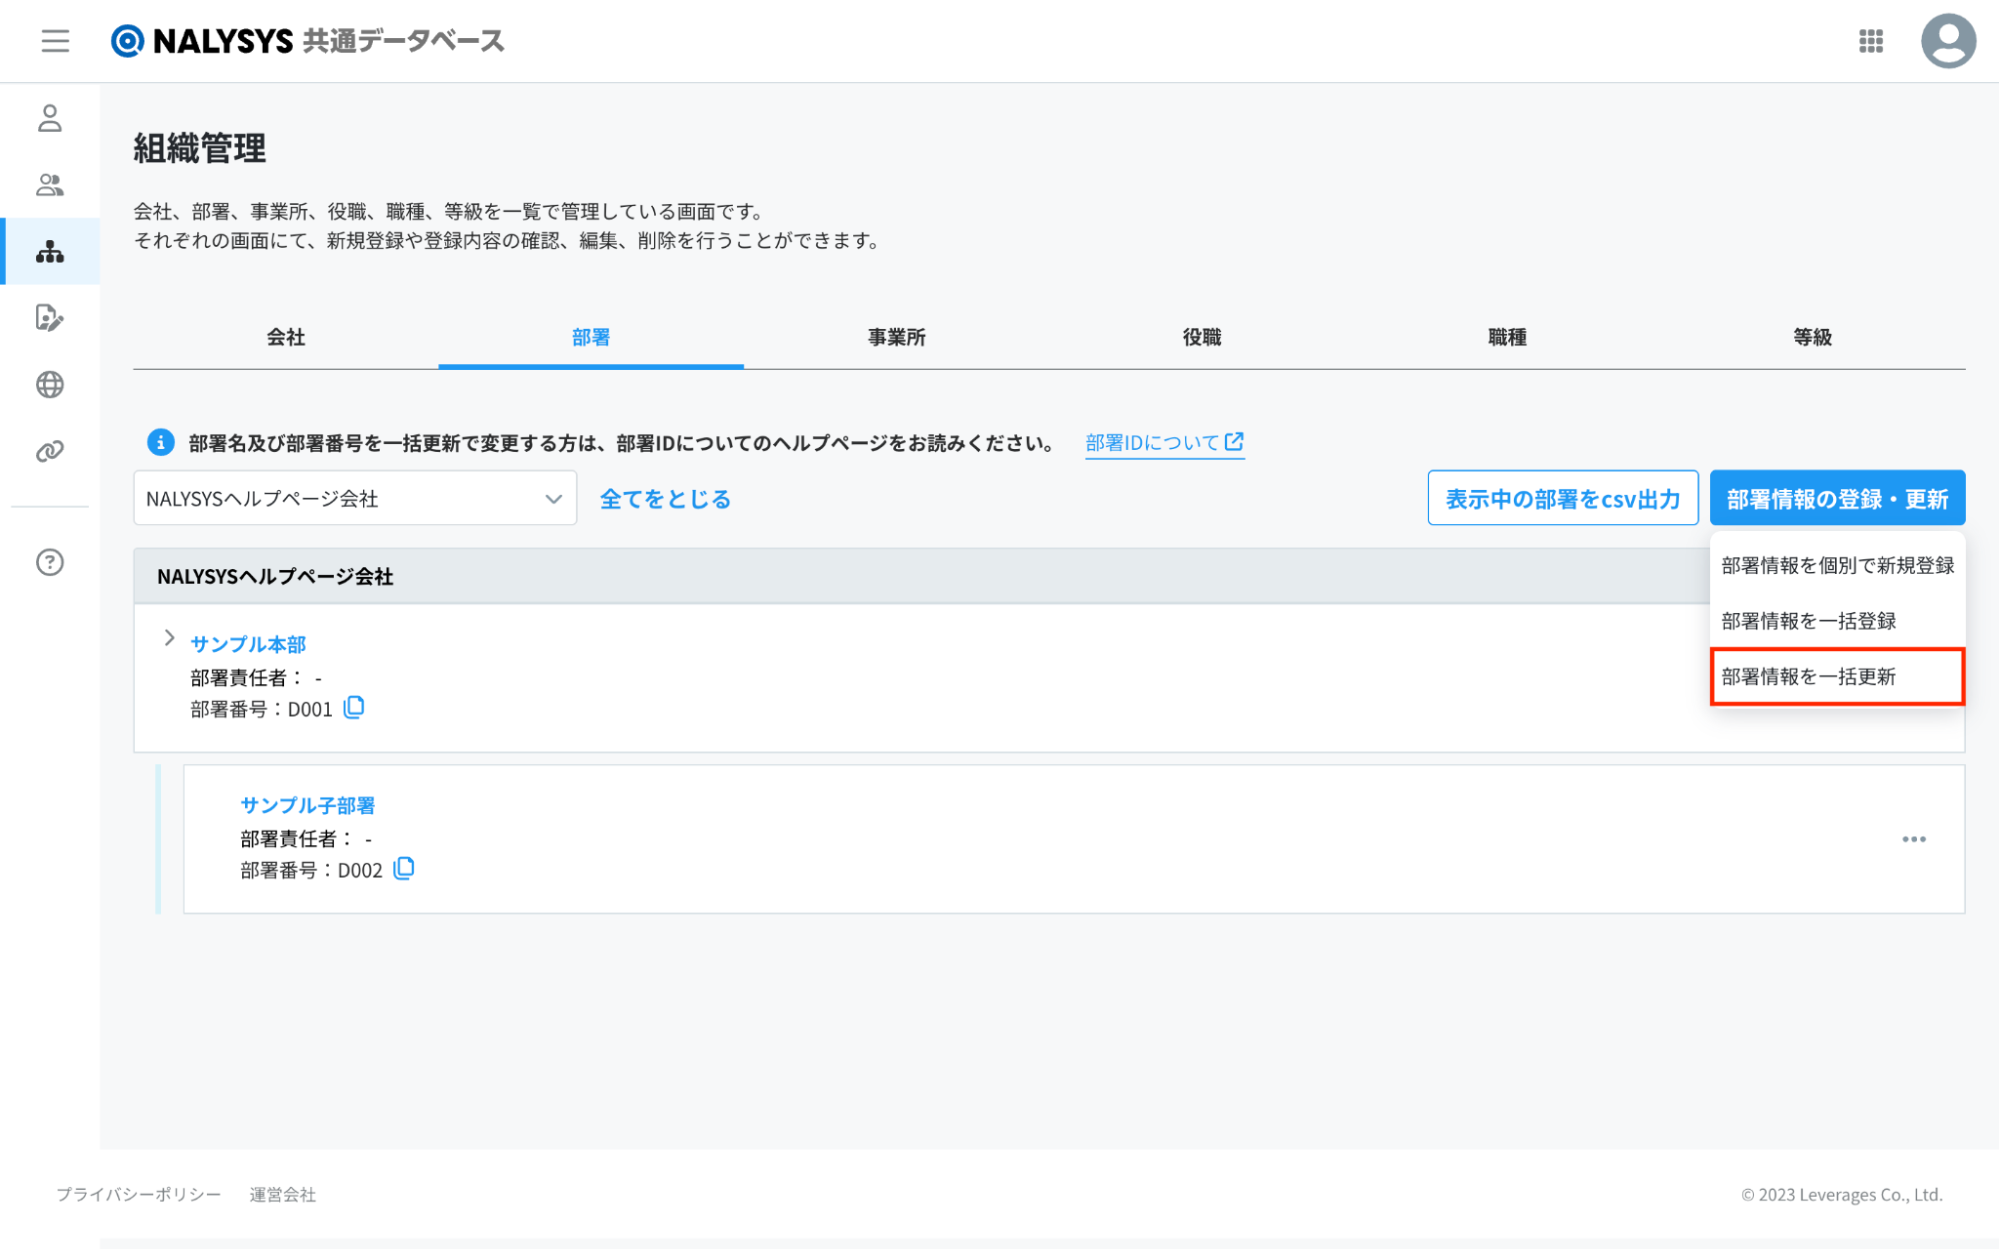Open the document edit sidebar icon
The image size is (1999, 1250).
50,318
